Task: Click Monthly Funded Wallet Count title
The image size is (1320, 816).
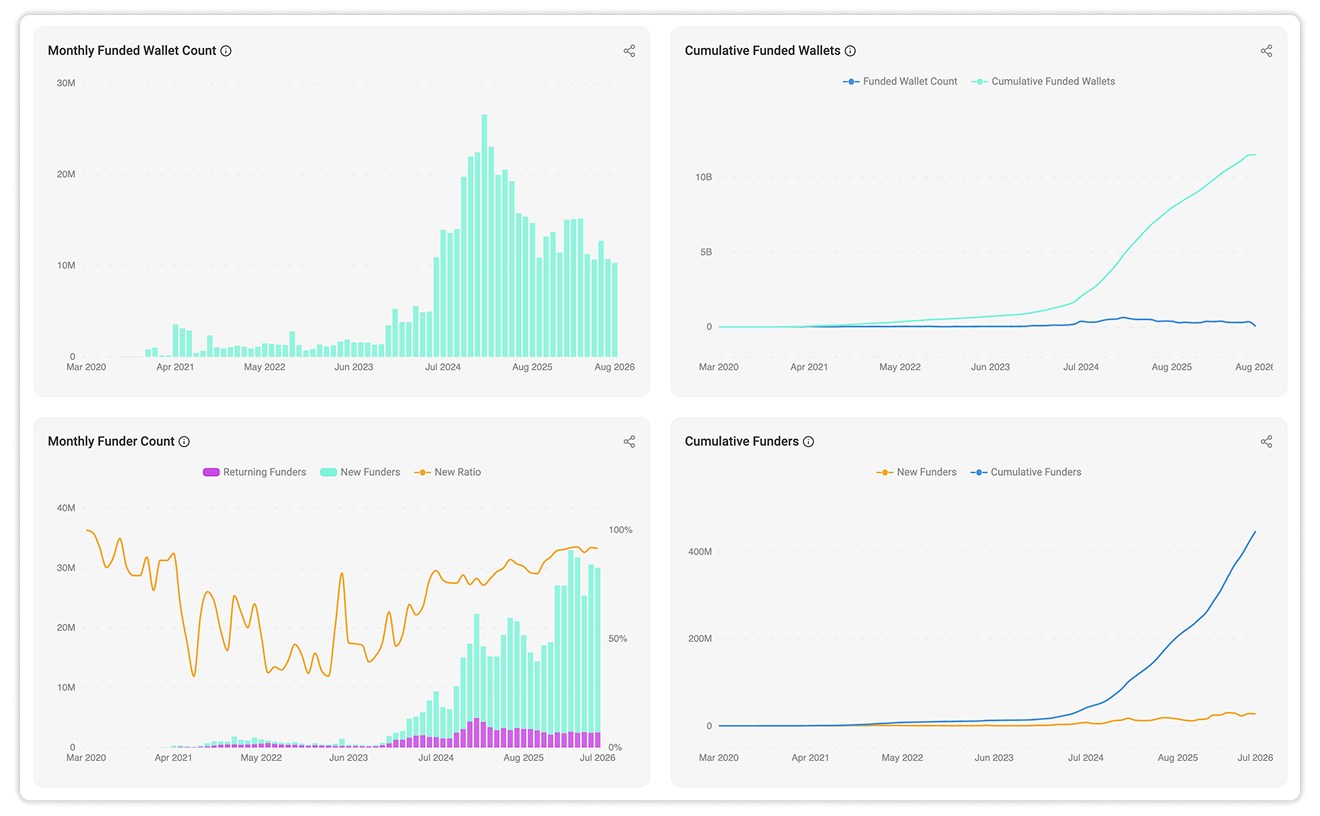Action: tap(132, 51)
